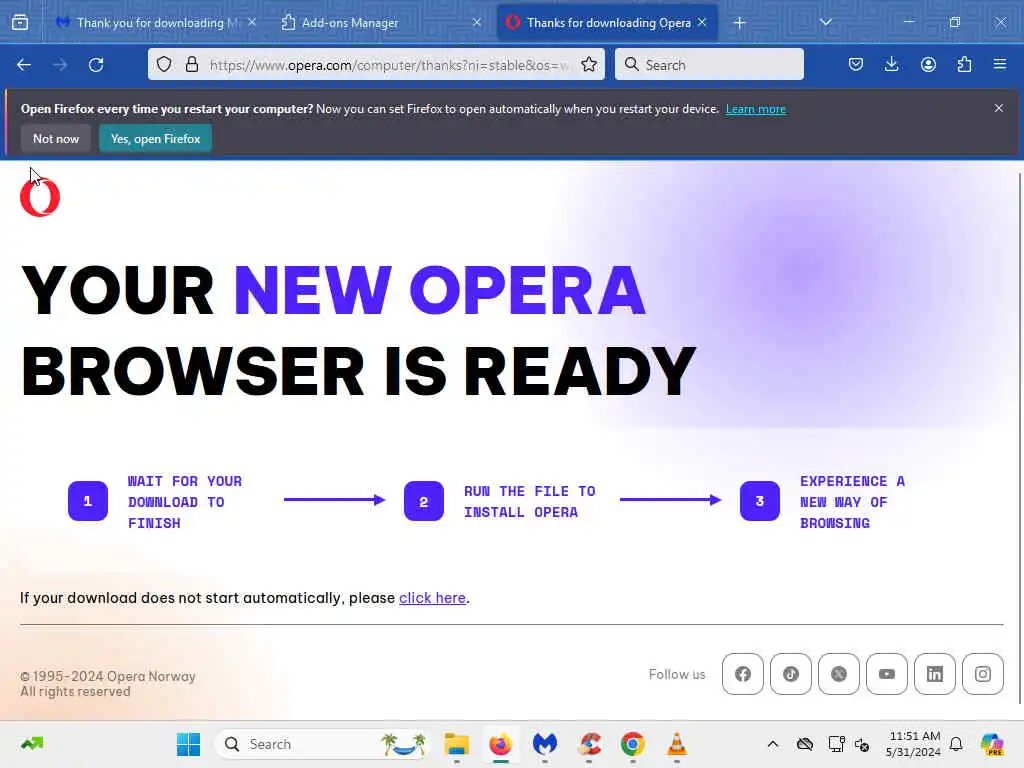Click the Not now button
Viewport: 1024px width, 768px height.
click(56, 138)
